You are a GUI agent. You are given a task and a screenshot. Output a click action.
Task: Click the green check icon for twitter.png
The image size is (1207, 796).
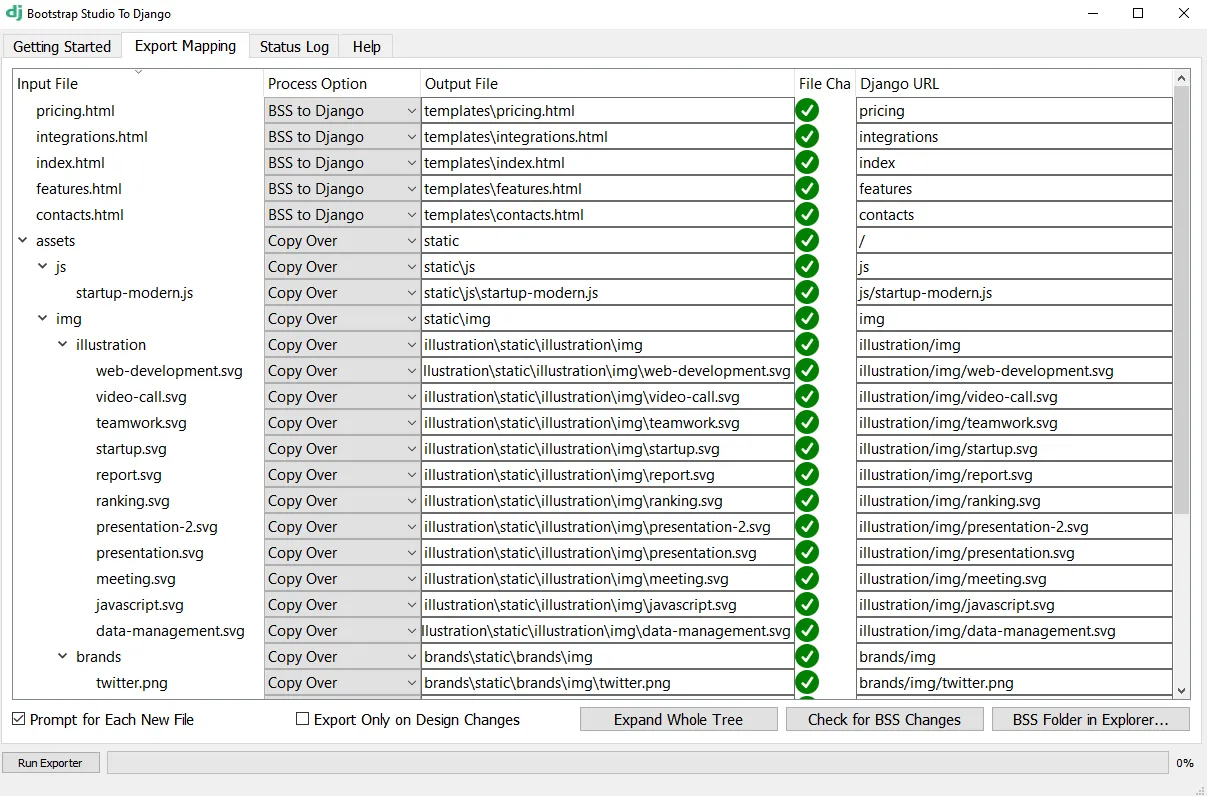tap(807, 682)
